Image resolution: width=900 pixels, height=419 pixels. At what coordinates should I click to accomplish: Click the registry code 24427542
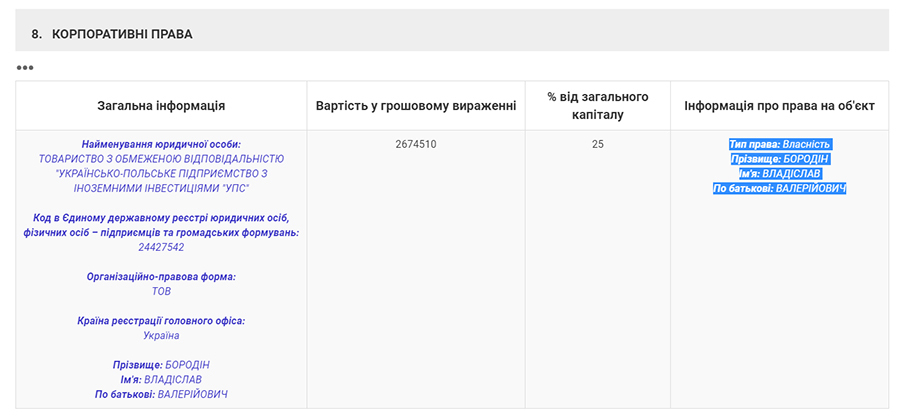coord(161,247)
